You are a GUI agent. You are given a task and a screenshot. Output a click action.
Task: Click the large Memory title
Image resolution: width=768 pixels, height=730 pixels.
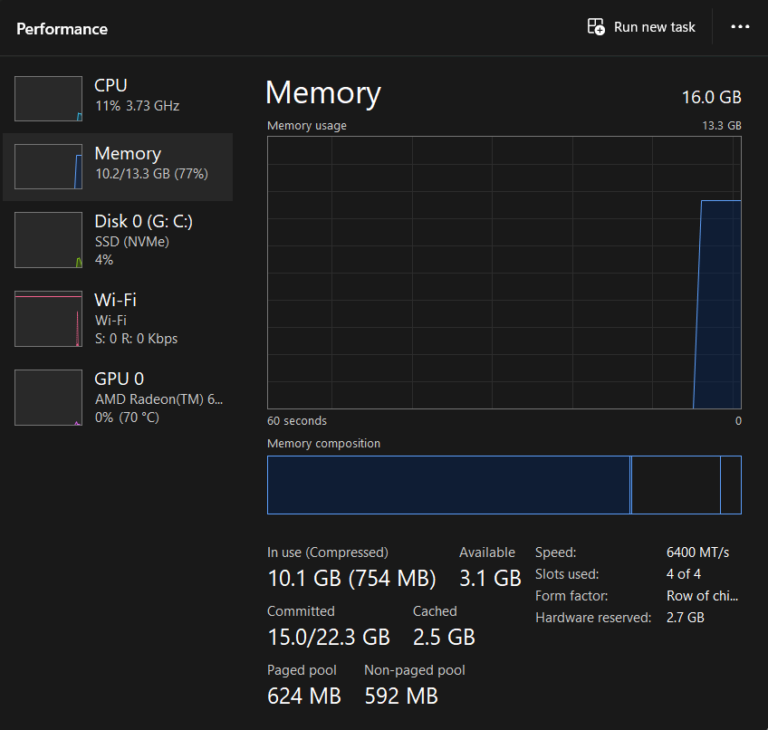pos(323,93)
